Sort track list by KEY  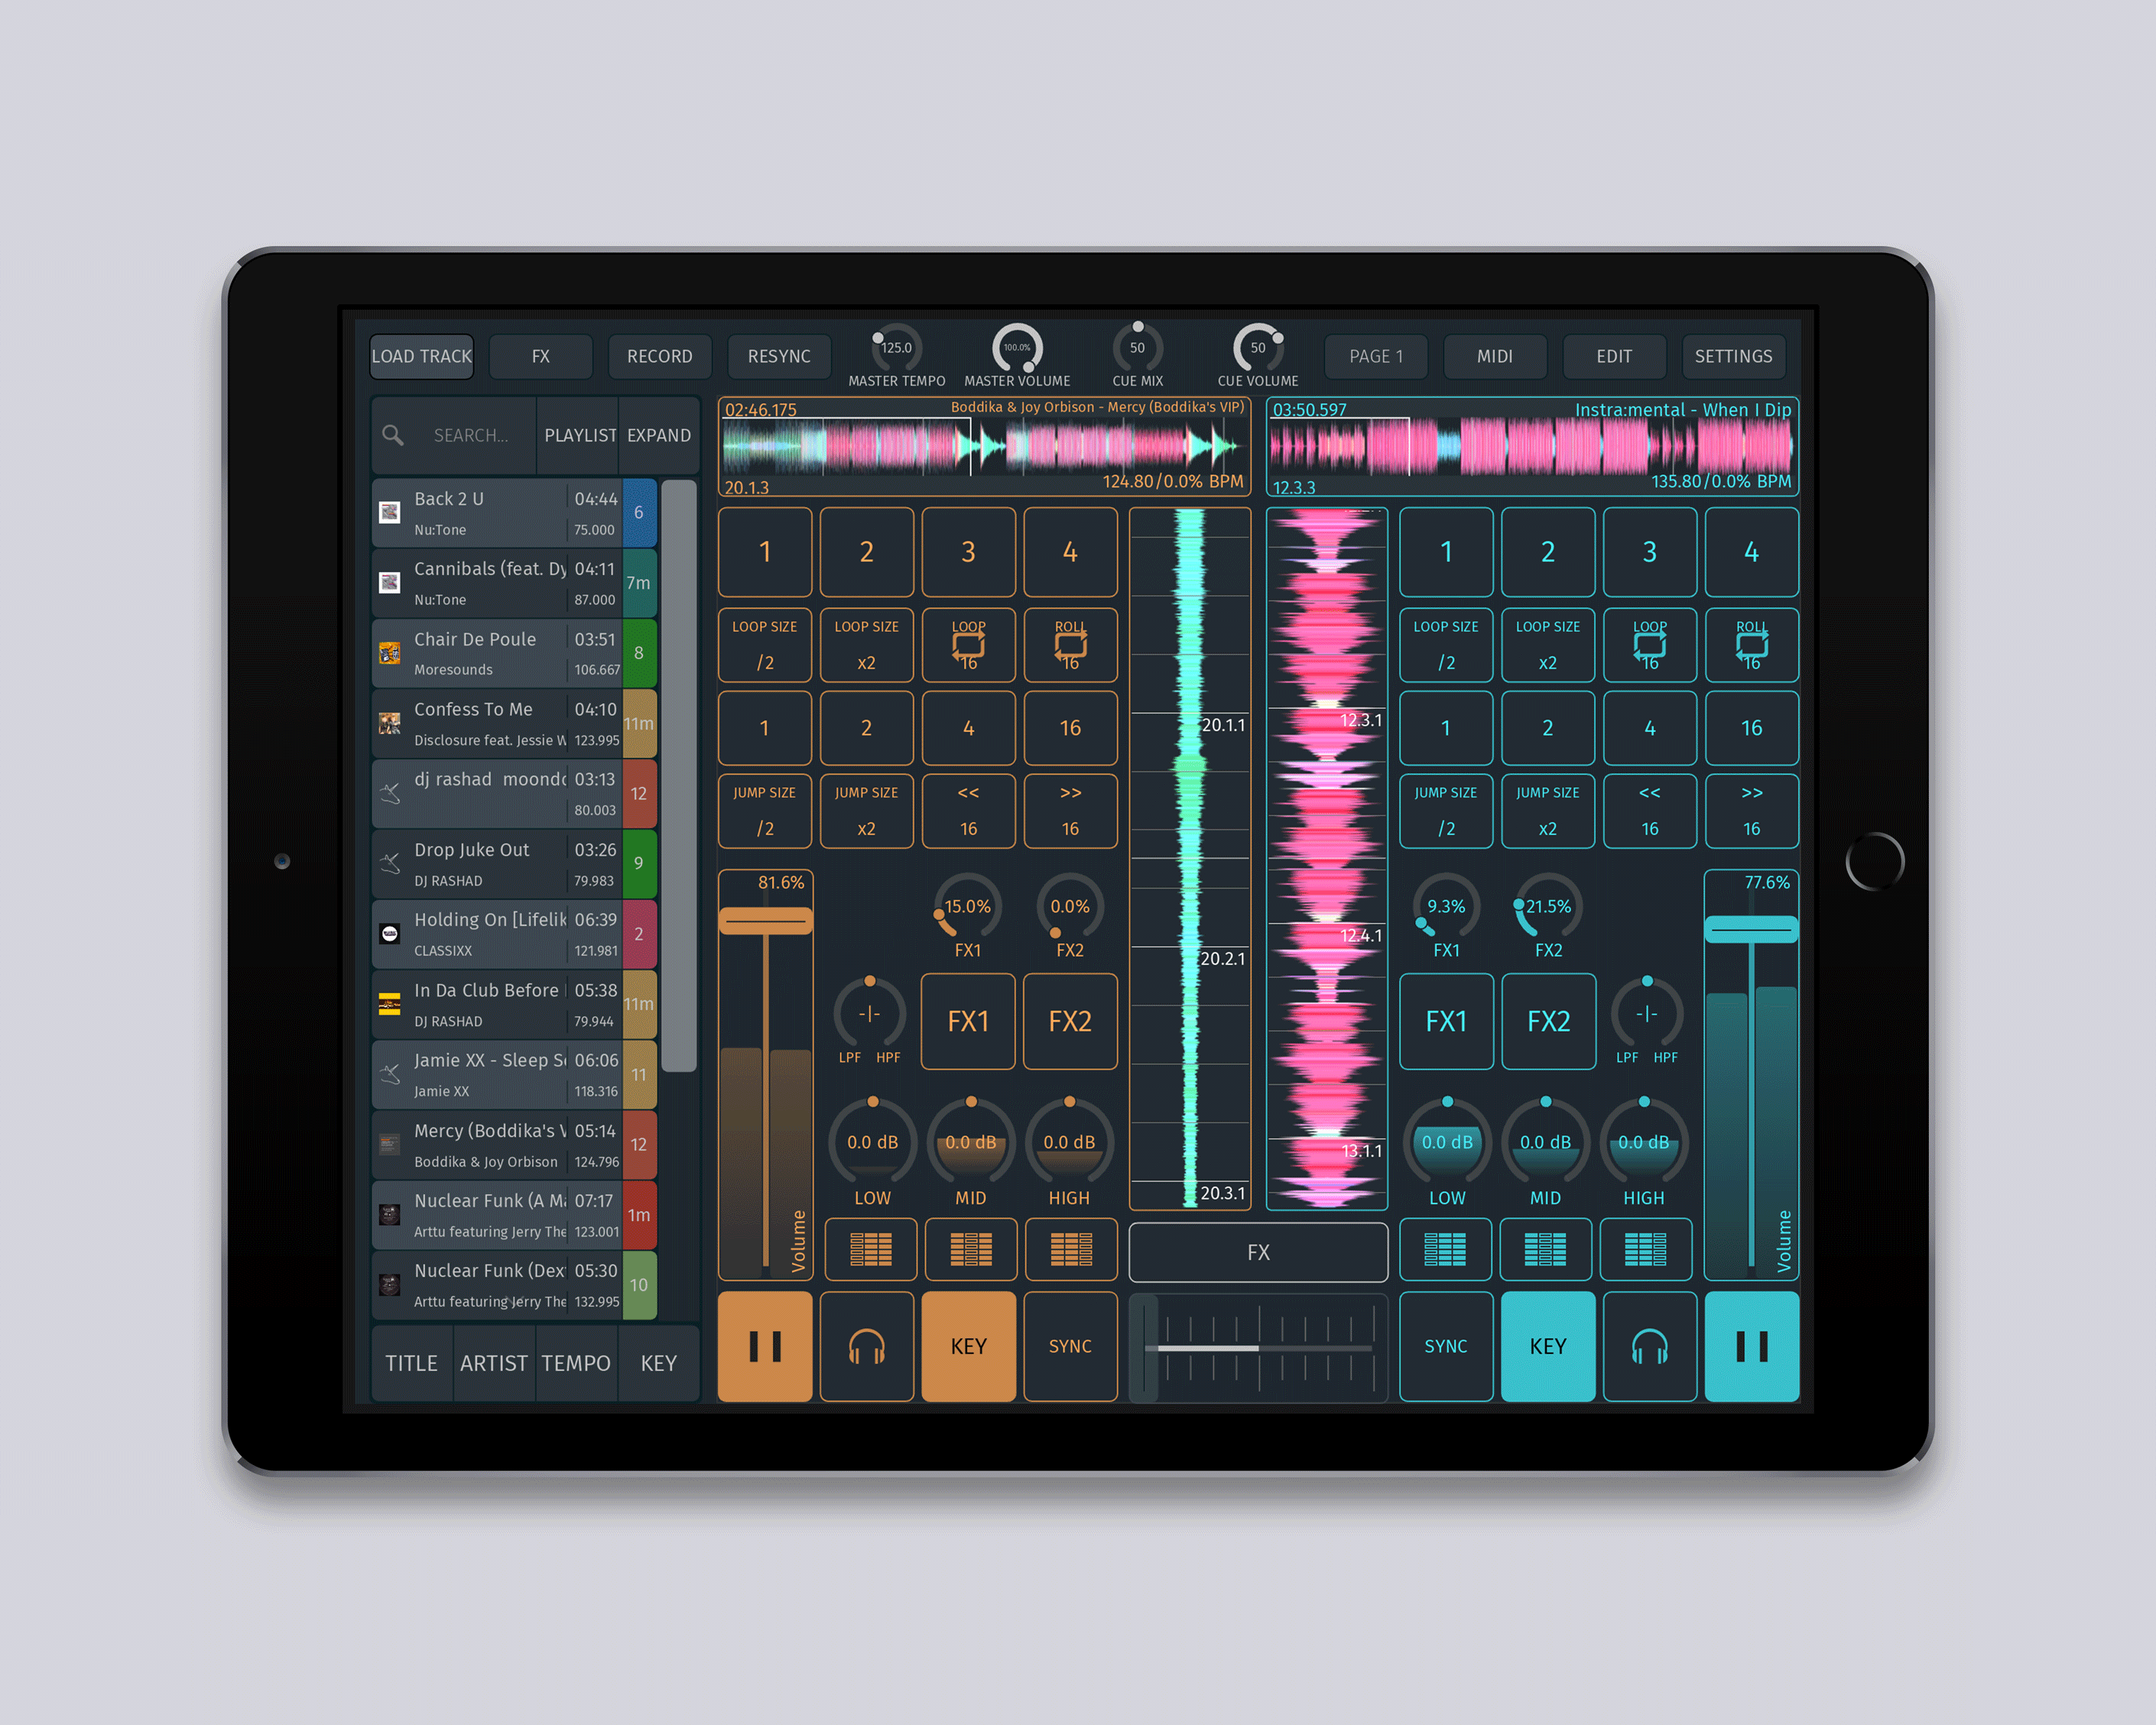click(658, 1363)
